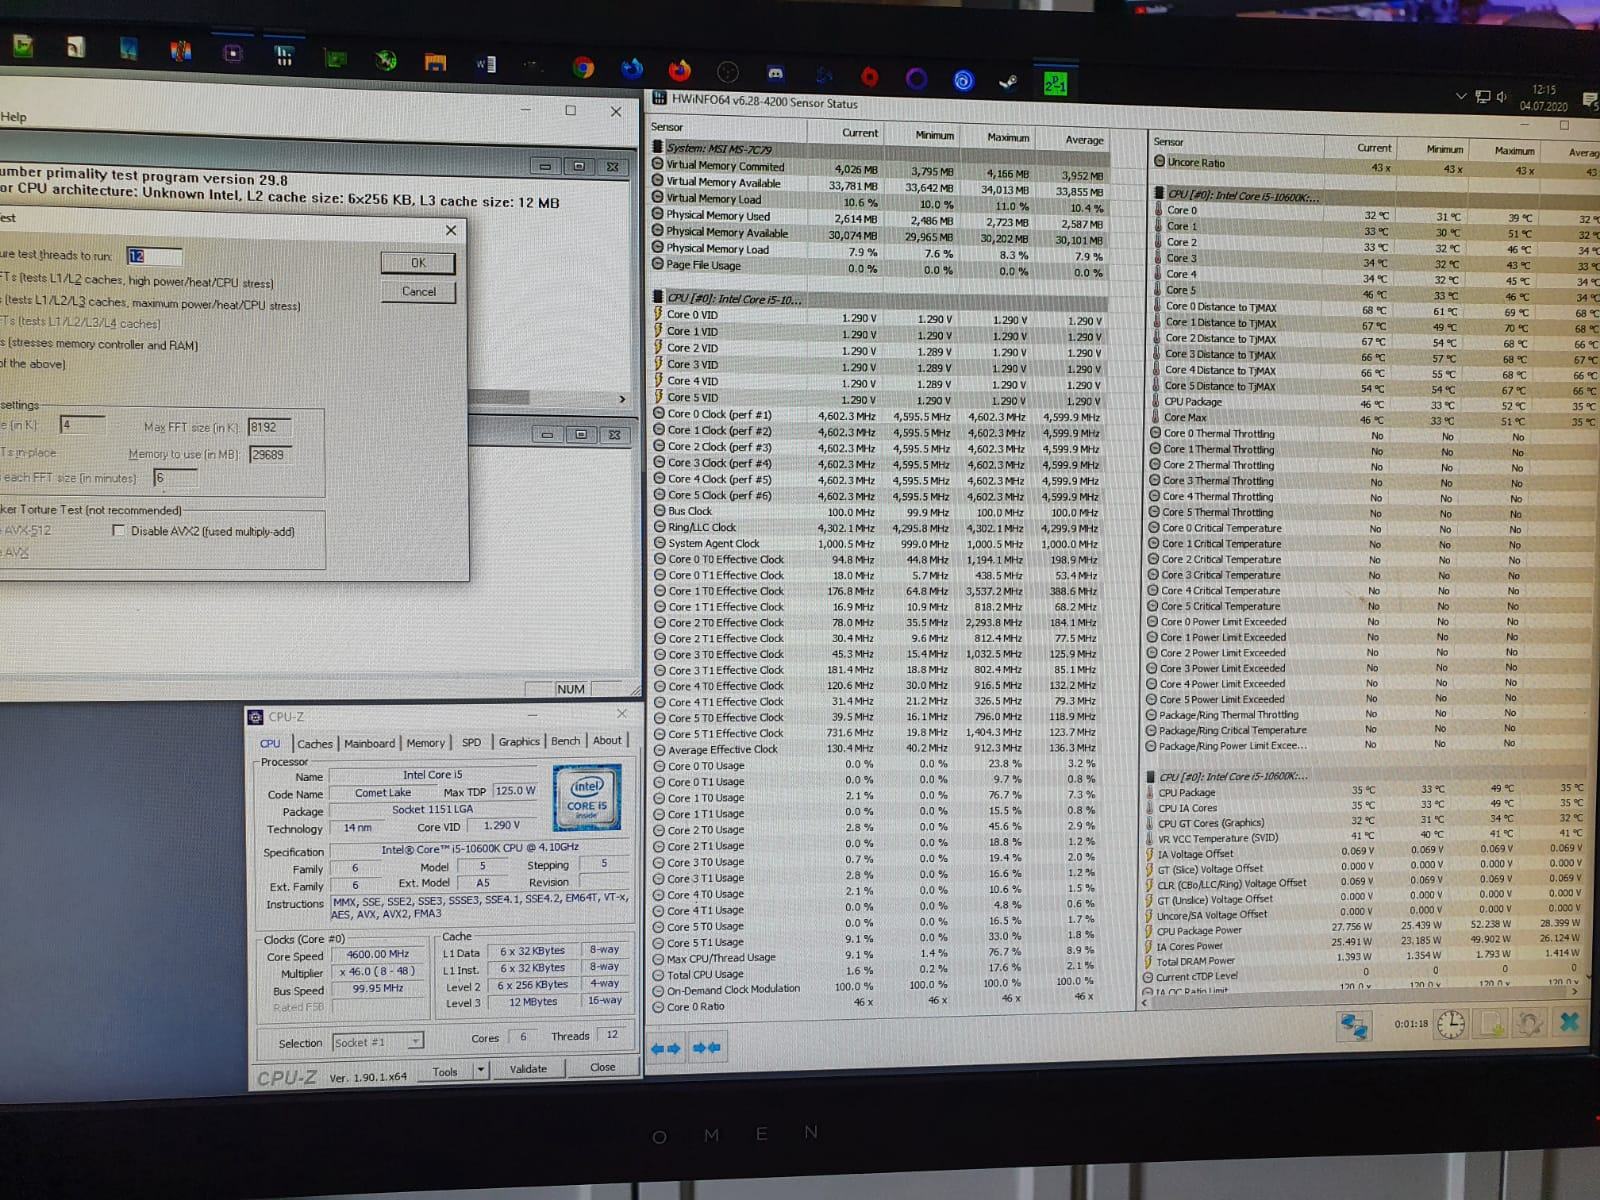Click Validate button in CPU-Z
The image size is (1600, 1200).
point(528,1069)
